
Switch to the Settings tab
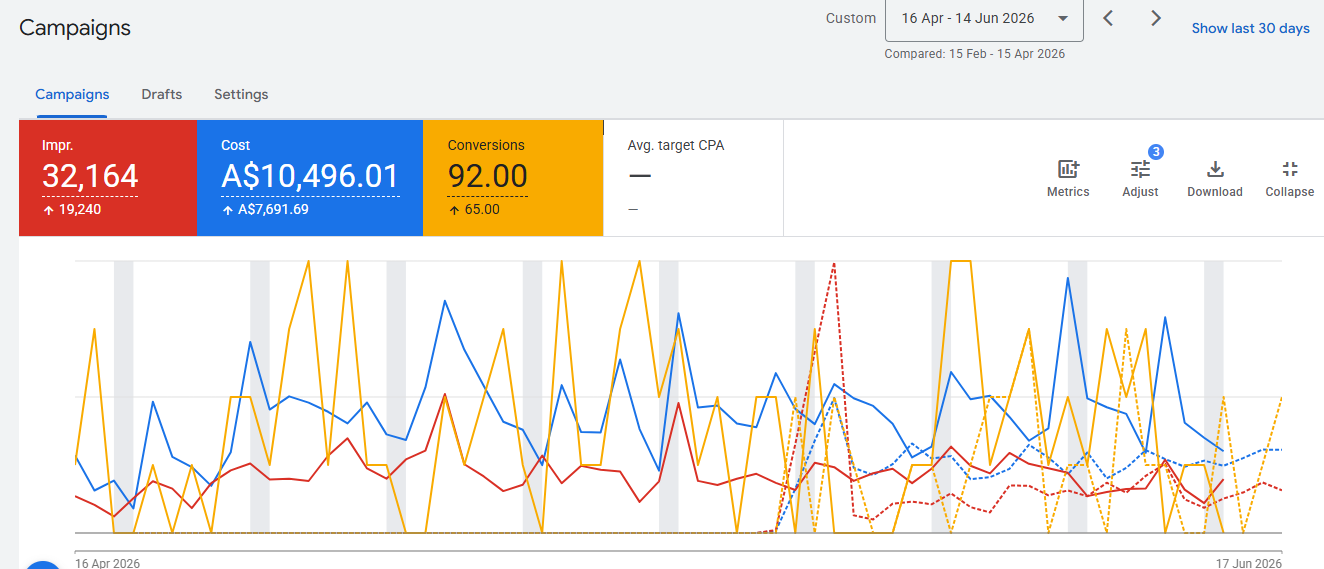pos(241,94)
